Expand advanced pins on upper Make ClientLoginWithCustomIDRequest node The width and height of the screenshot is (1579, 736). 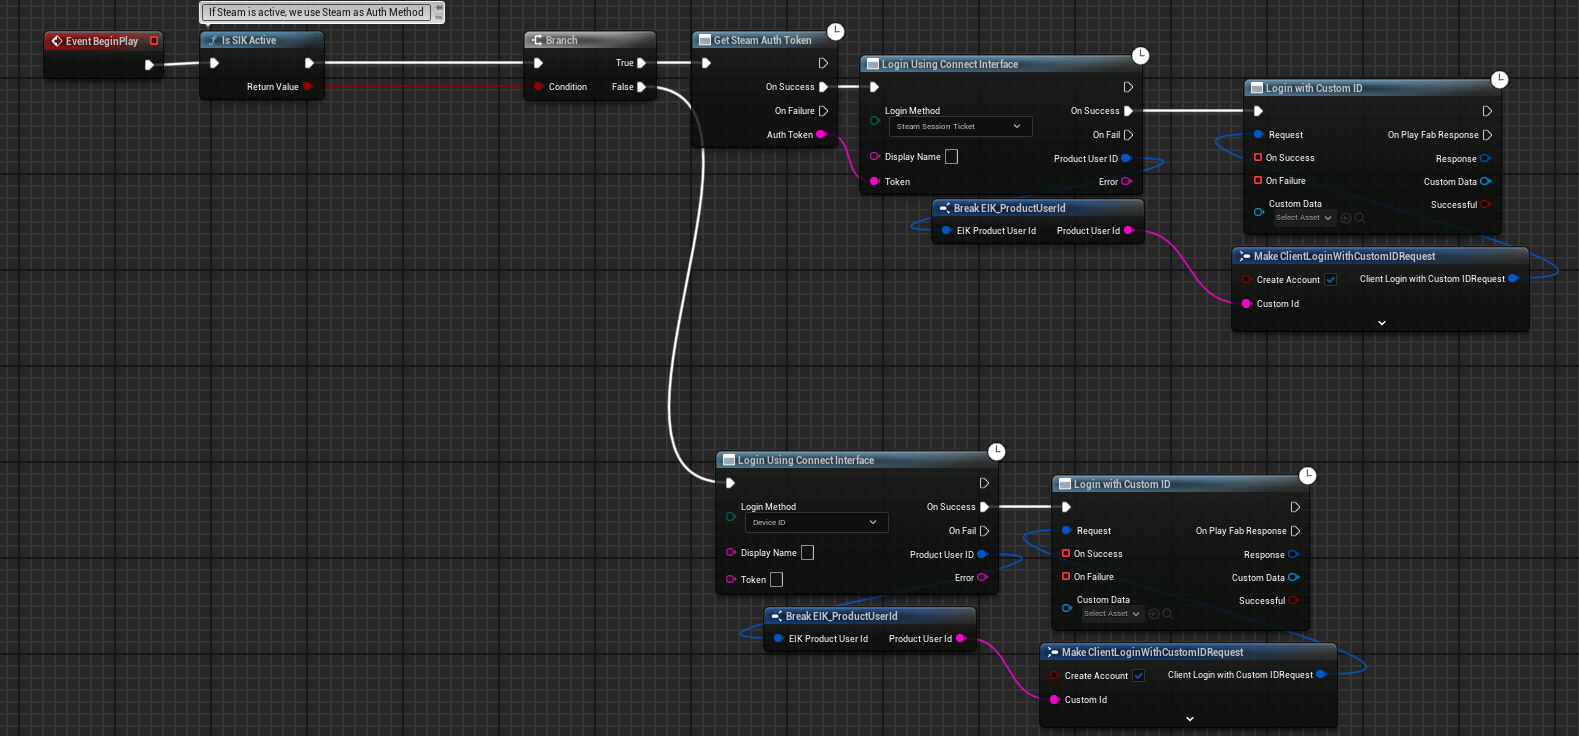(1382, 323)
